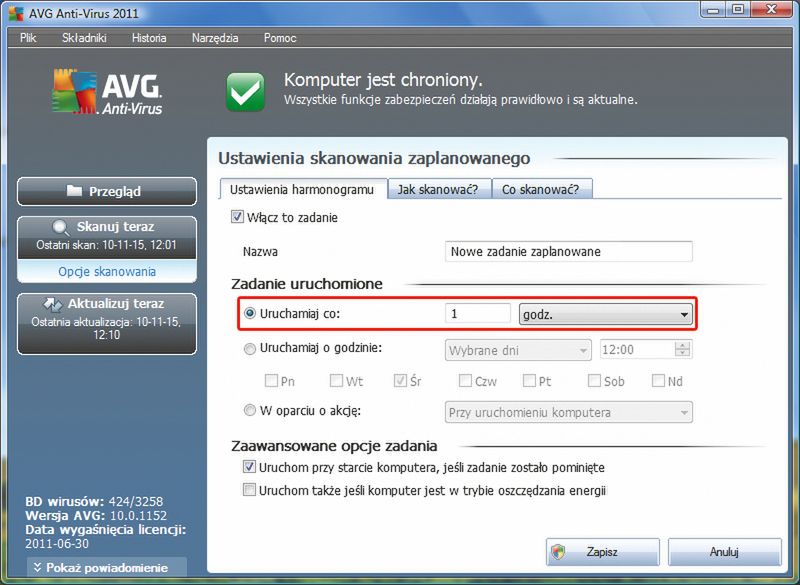The width and height of the screenshot is (800, 585).
Task: Click the AVG icon in the title bar
Action: [x=16, y=13]
